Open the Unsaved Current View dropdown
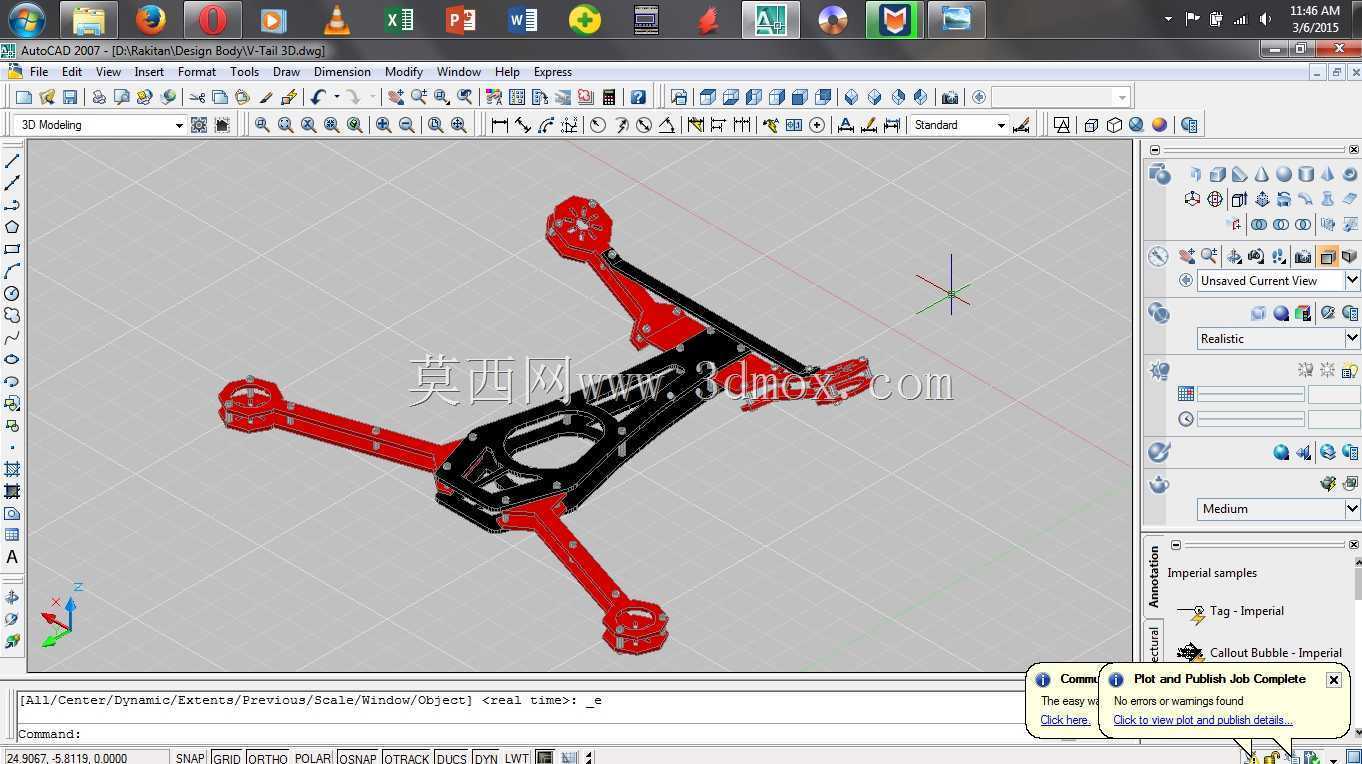Image resolution: width=1362 pixels, height=764 pixels. 1351,281
